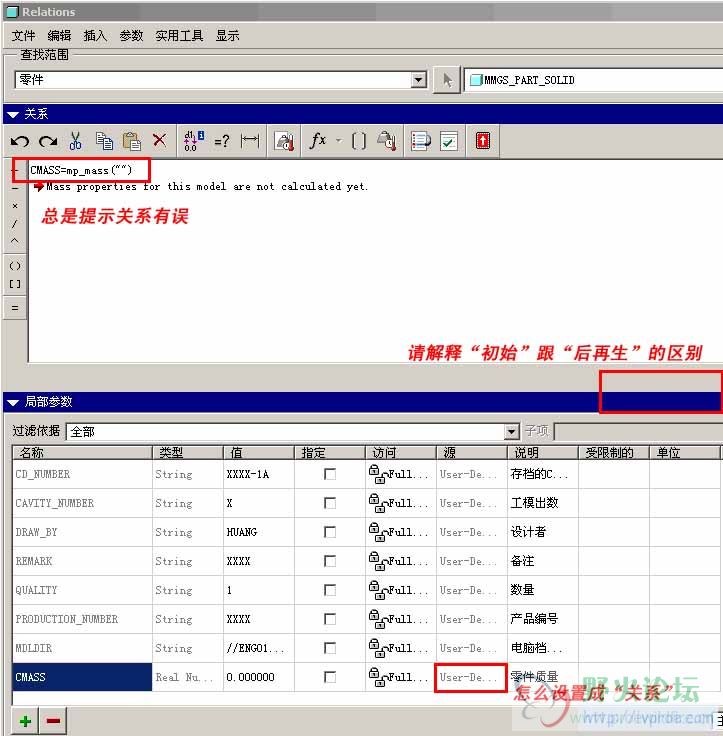Click the =? evaluate expression icon

(x=222, y=141)
